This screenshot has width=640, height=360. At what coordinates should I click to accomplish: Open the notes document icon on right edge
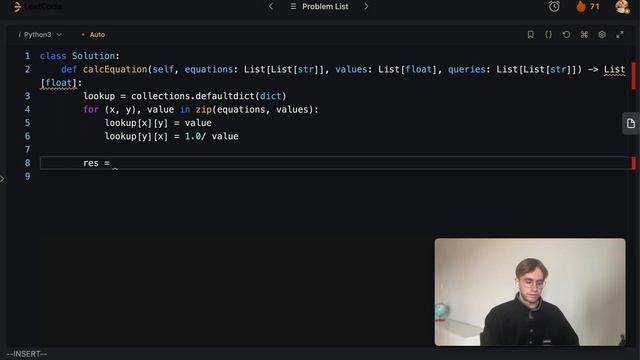(631, 123)
